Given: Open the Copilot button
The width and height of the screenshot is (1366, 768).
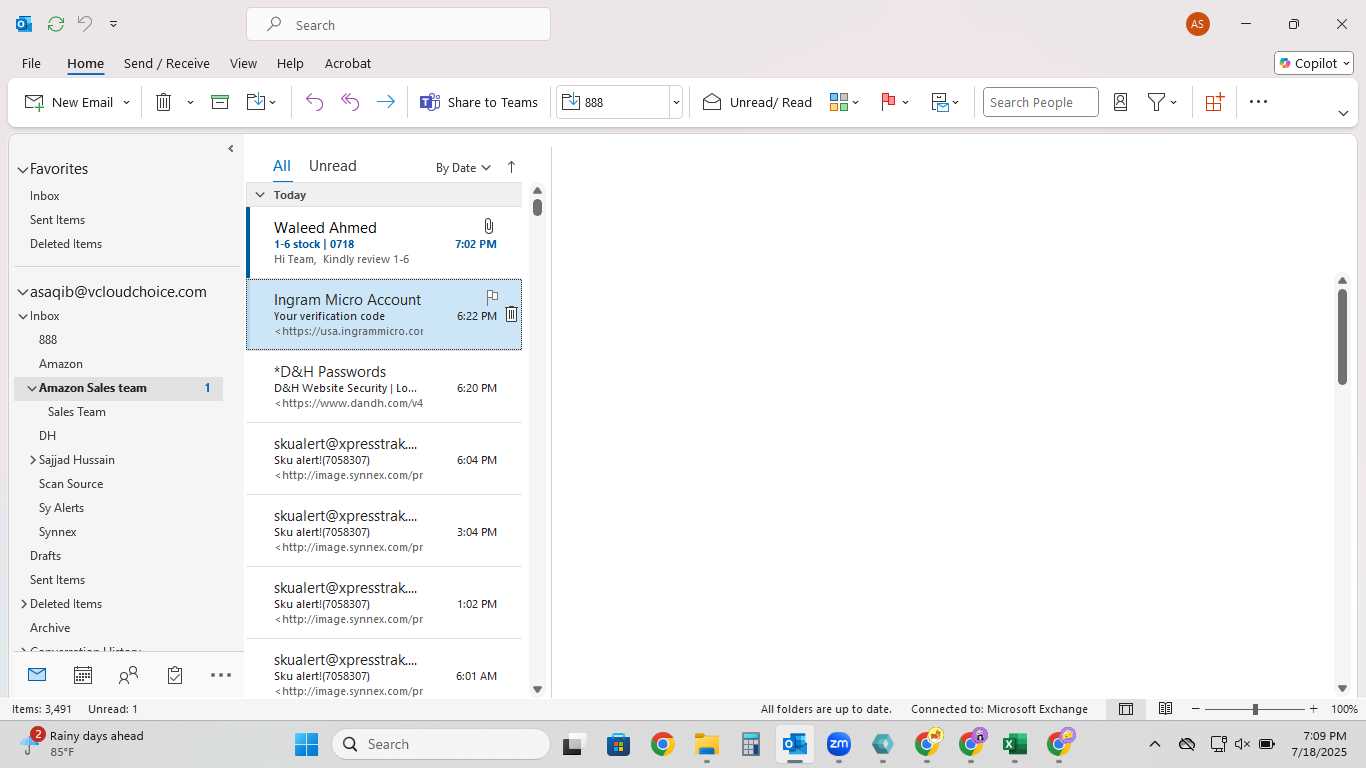Looking at the screenshot, I should click(x=1313, y=63).
